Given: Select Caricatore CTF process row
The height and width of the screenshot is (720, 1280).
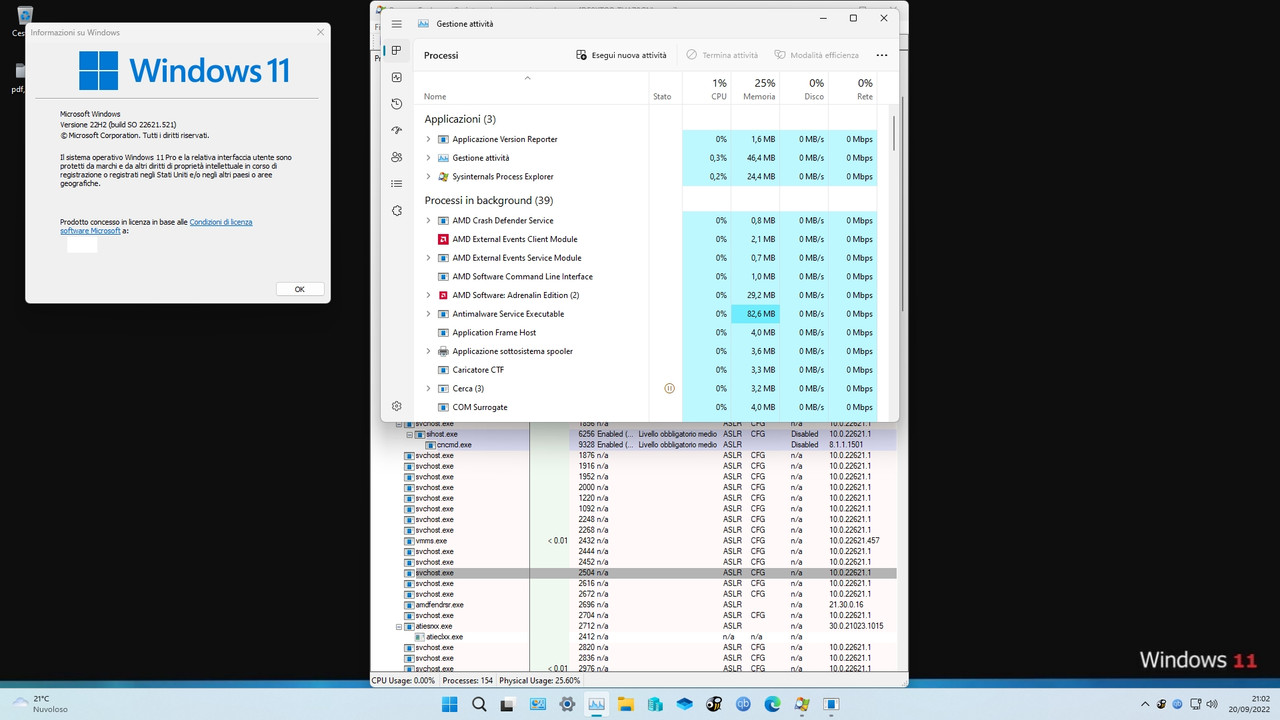Looking at the screenshot, I should click(645, 370).
